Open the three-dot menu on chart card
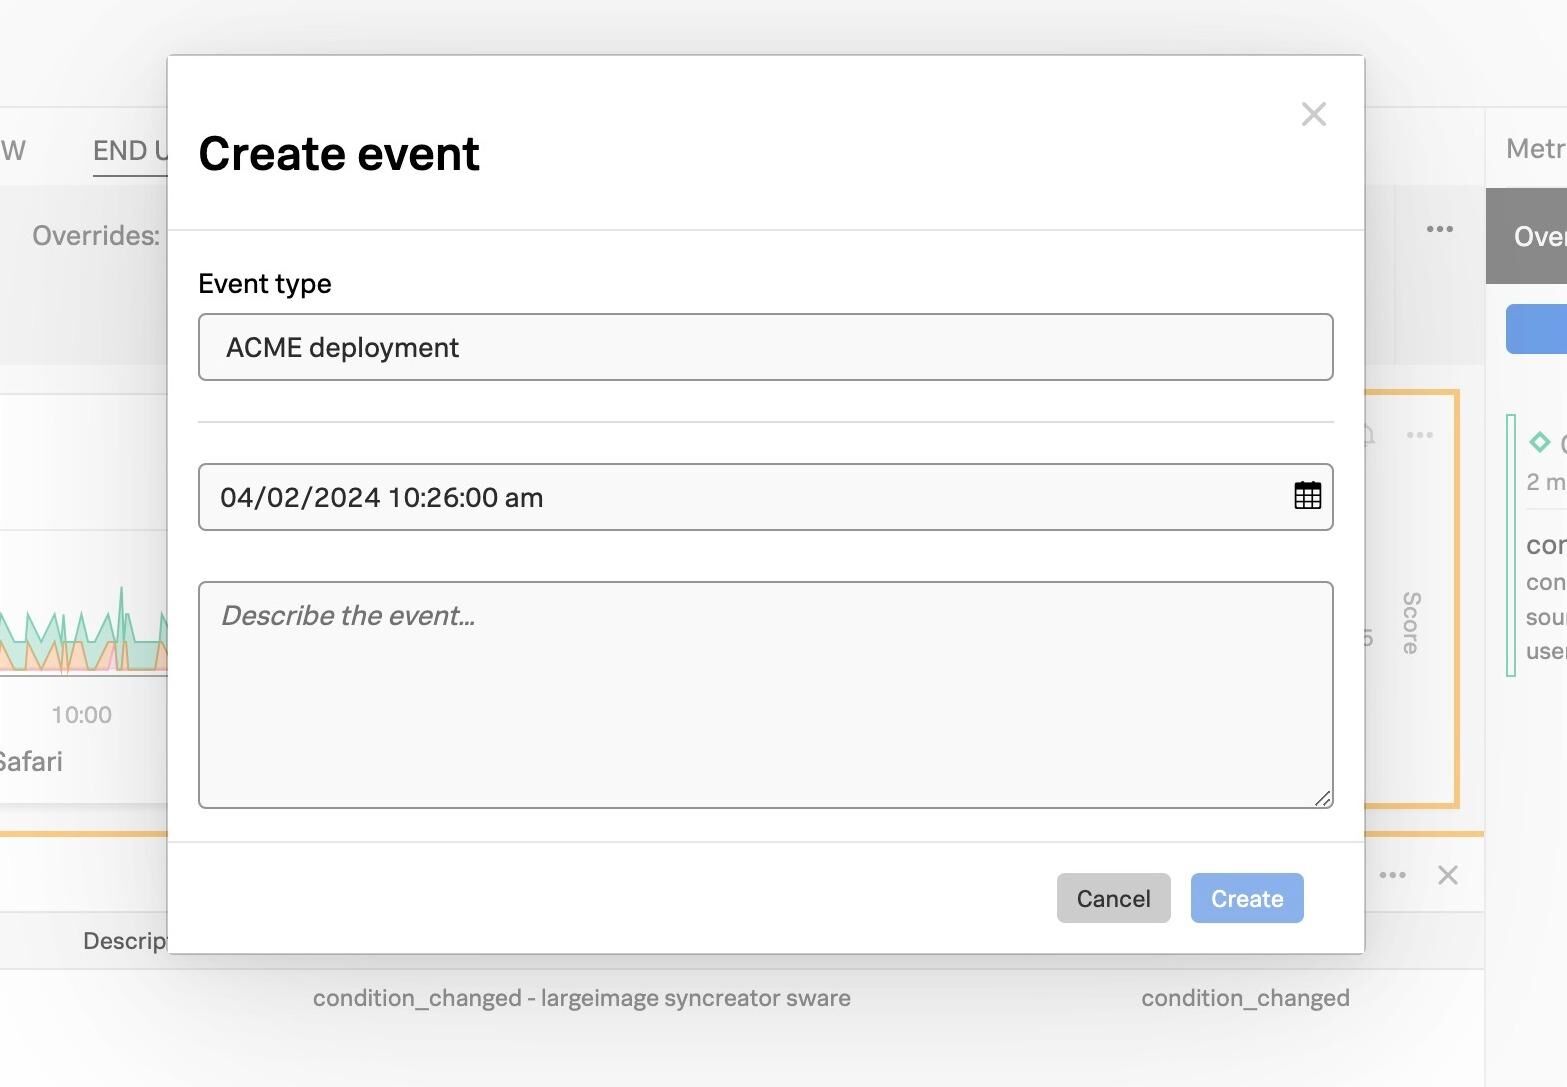 1419,435
